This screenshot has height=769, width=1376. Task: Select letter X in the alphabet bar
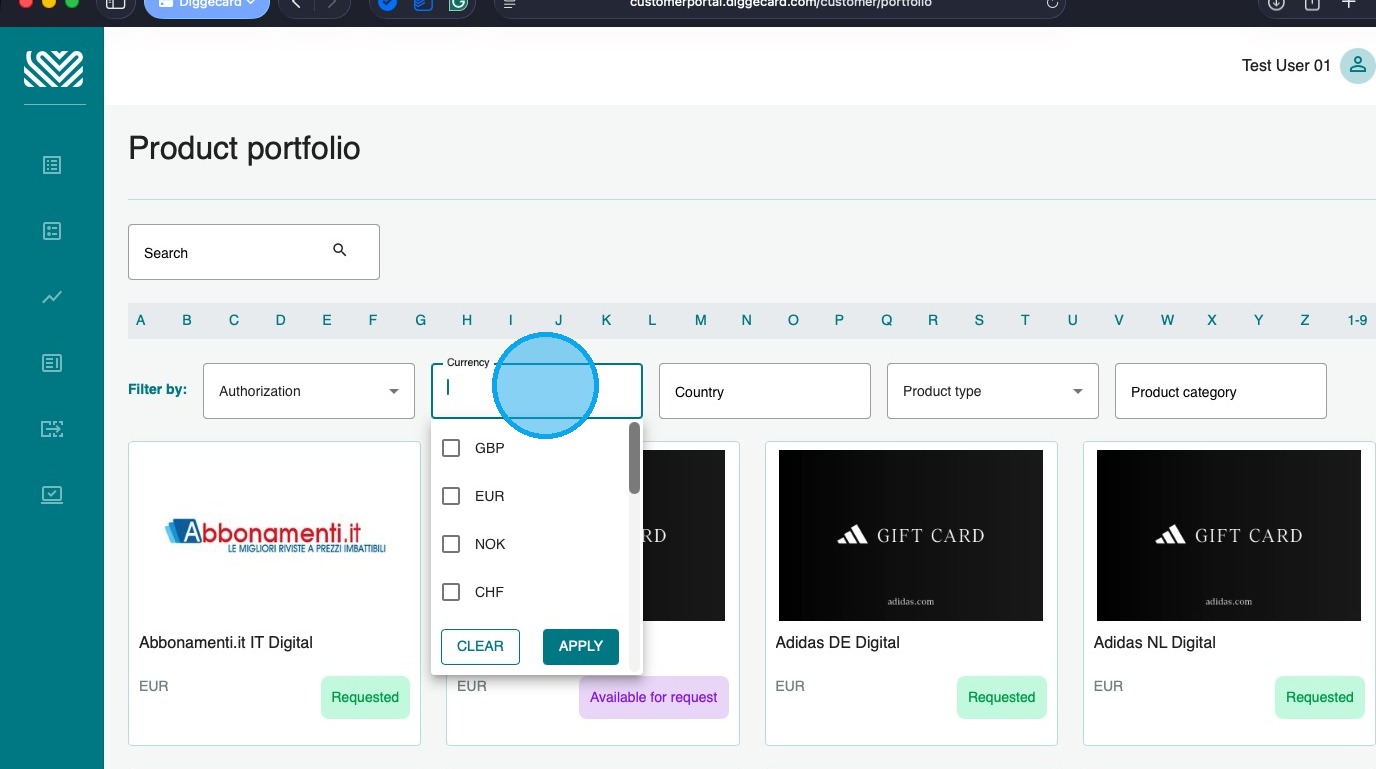(x=1212, y=320)
